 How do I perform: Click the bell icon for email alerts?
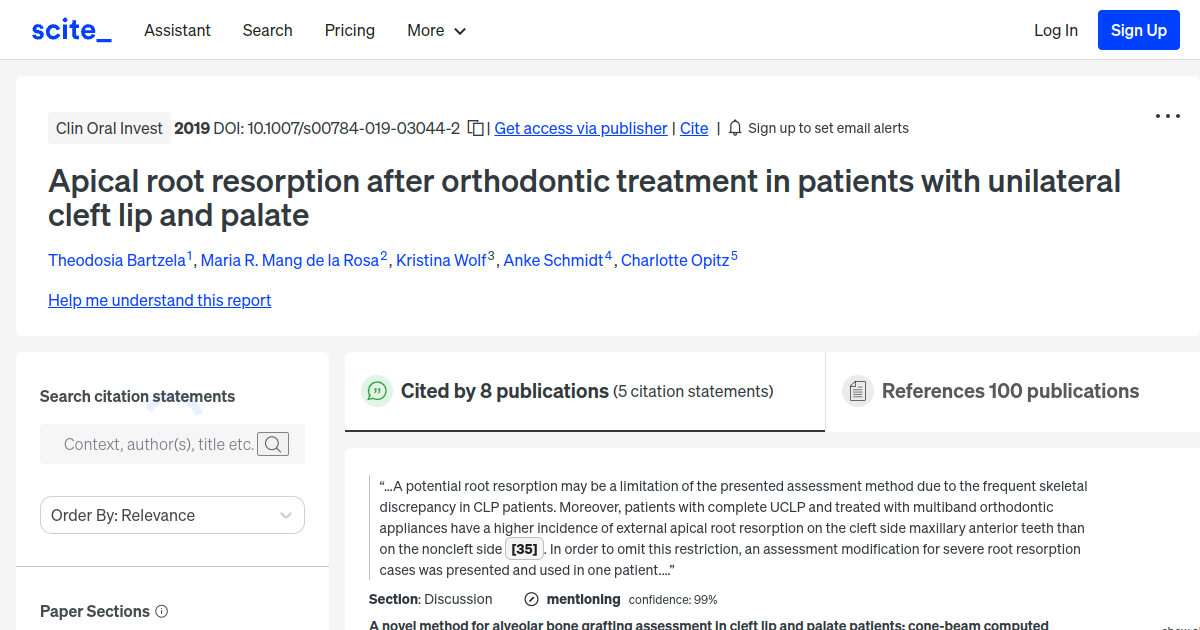click(735, 128)
